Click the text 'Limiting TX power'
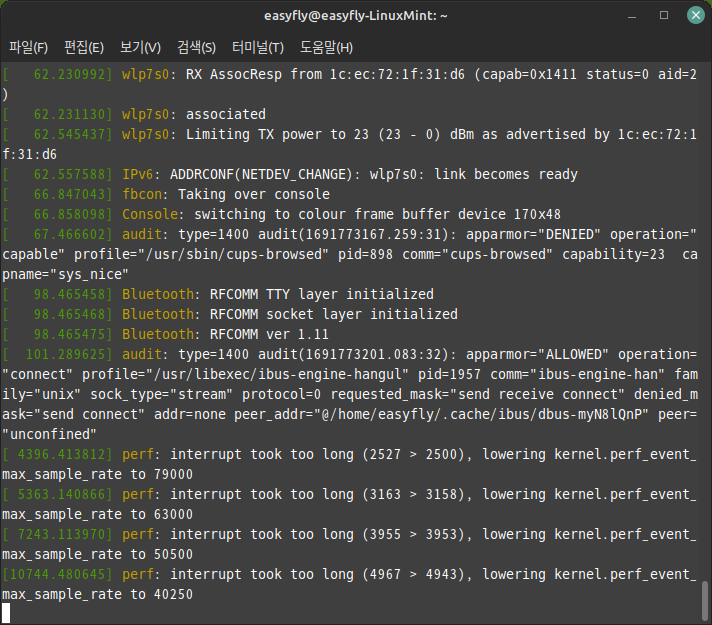Screen dimensions: 712x625 tap(253, 134)
